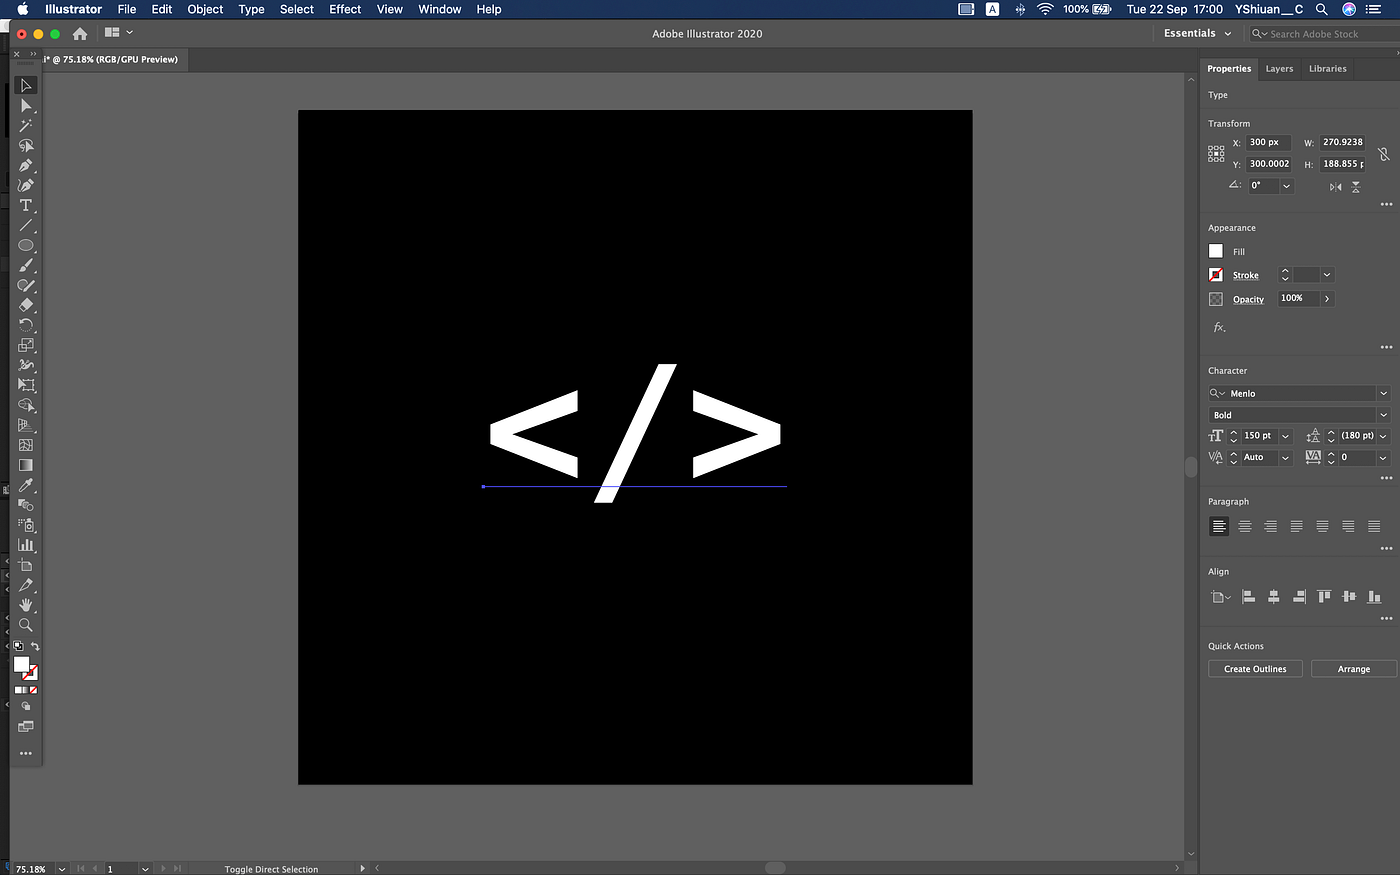Image resolution: width=1400 pixels, height=875 pixels.
Task: Open the Object menu
Action: [x=205, y=9]
